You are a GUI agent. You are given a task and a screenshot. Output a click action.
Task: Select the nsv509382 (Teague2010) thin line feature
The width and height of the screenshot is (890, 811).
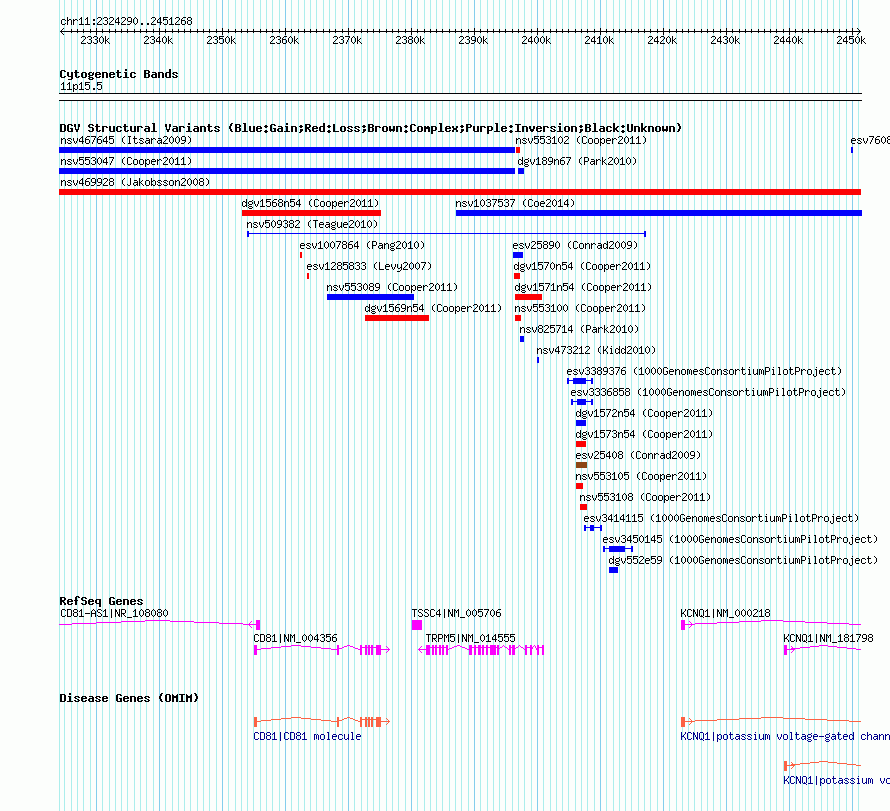447,234
